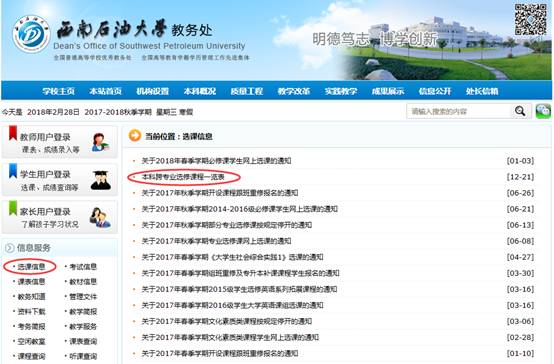Click the university logo emblem
Image resolution: width=554 pixels, height=364 pixels.
point(31,34)
